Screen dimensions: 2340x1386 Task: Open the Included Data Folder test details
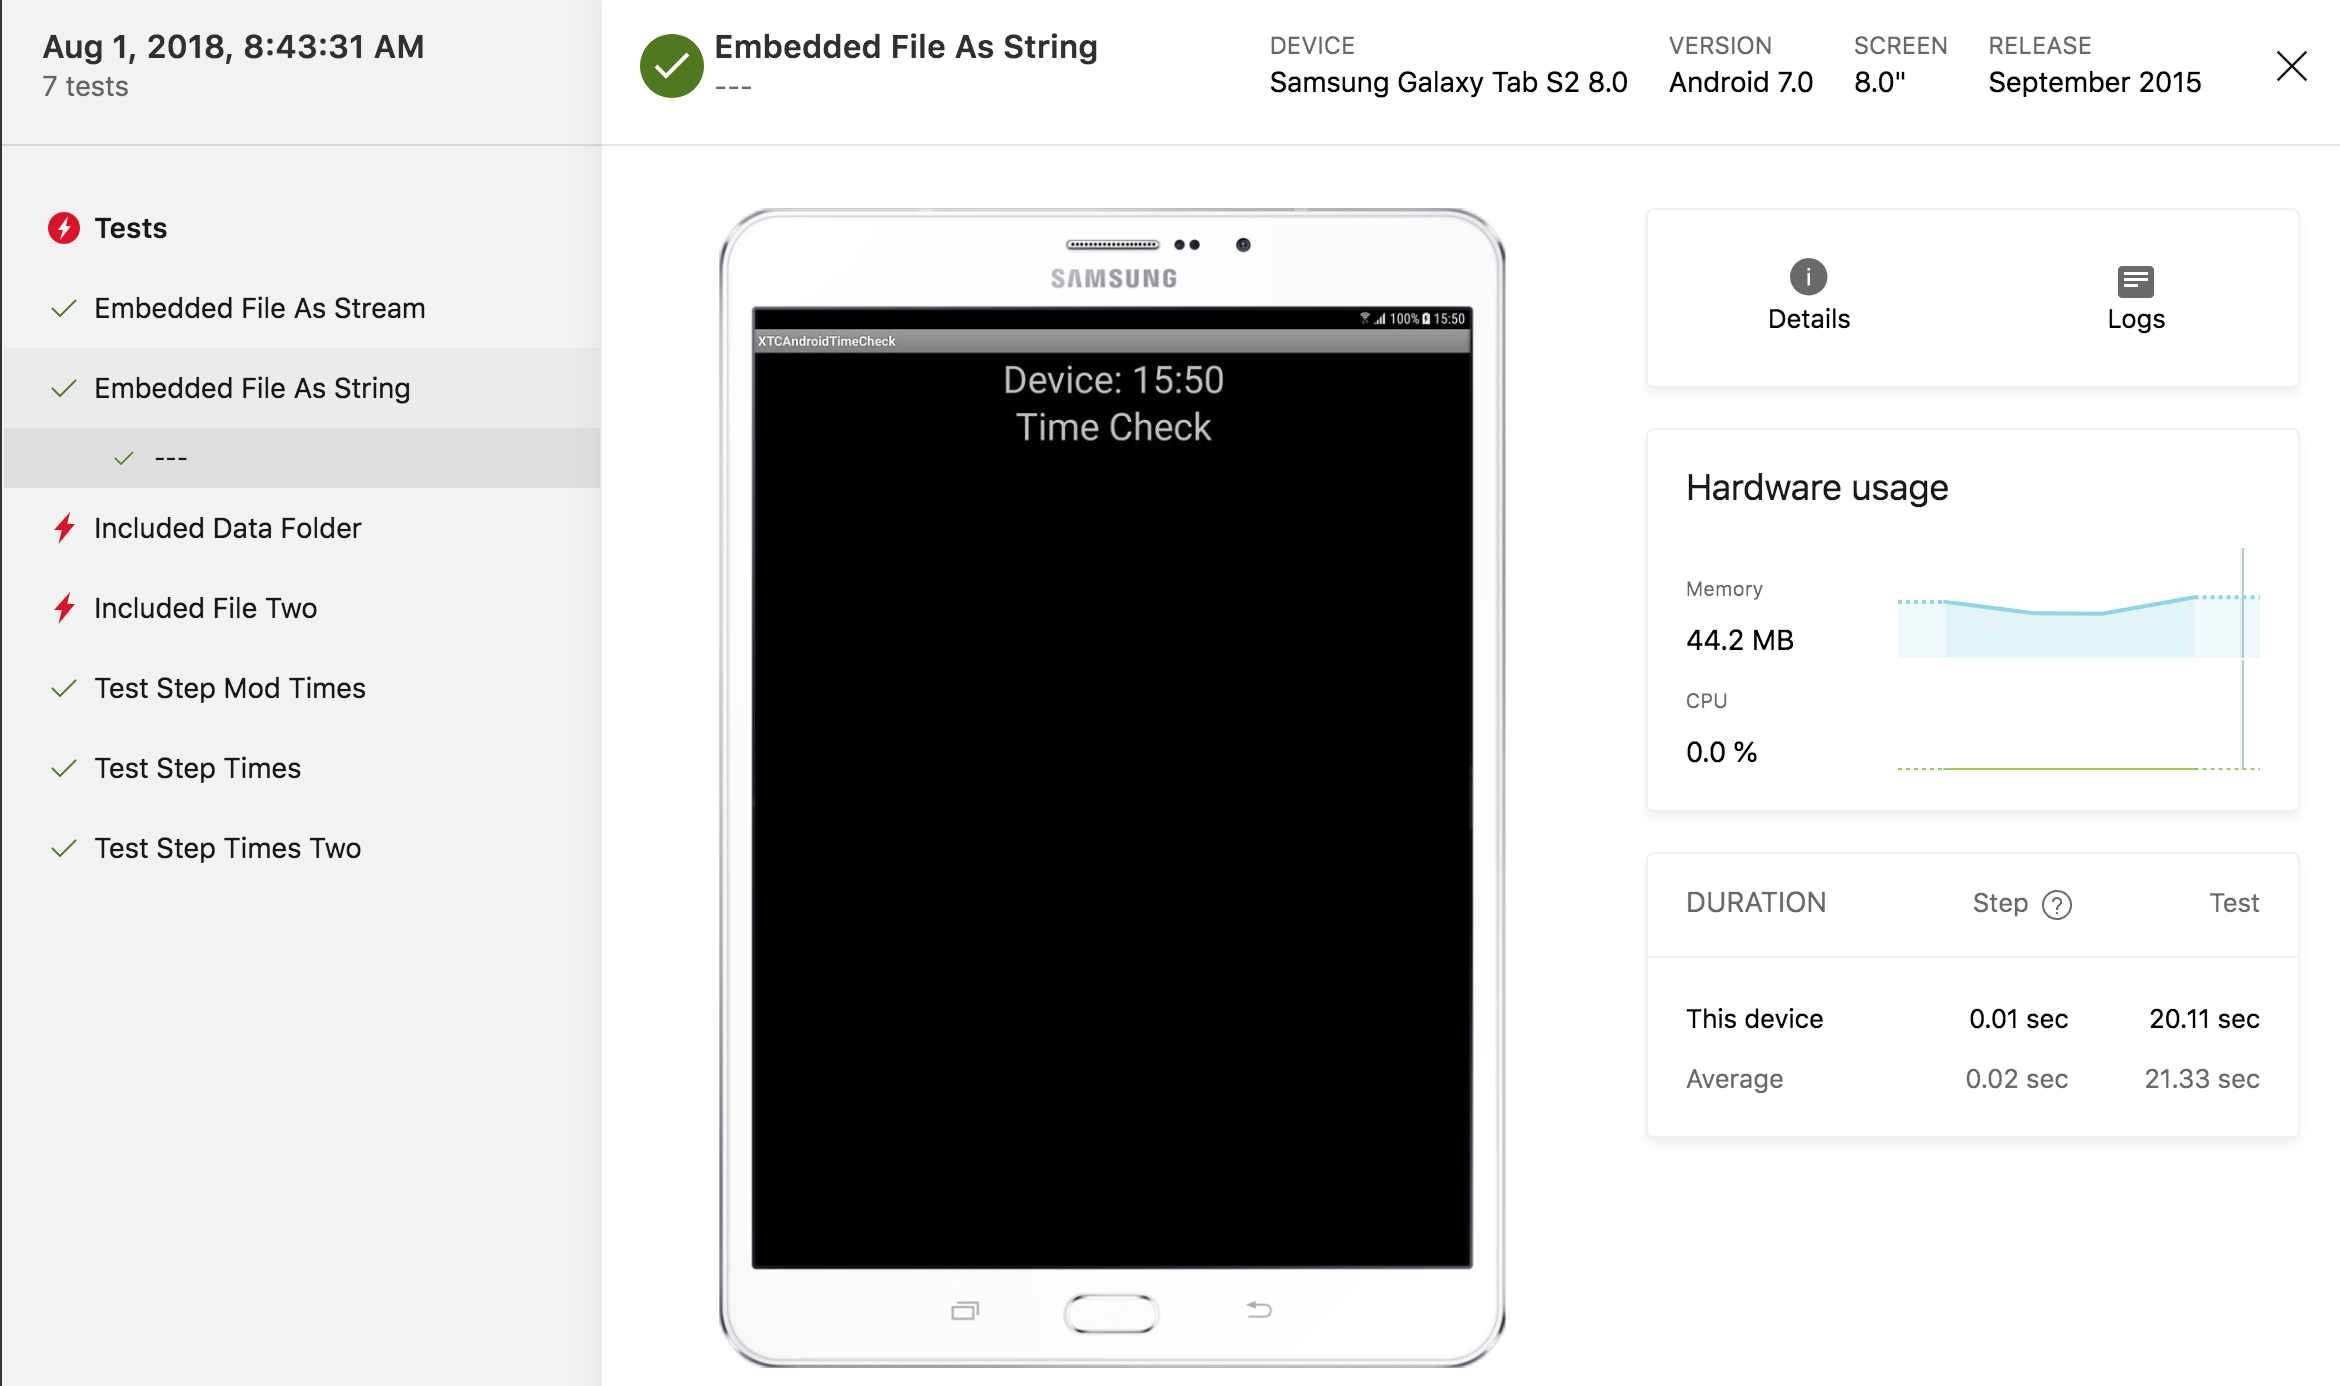229,528
